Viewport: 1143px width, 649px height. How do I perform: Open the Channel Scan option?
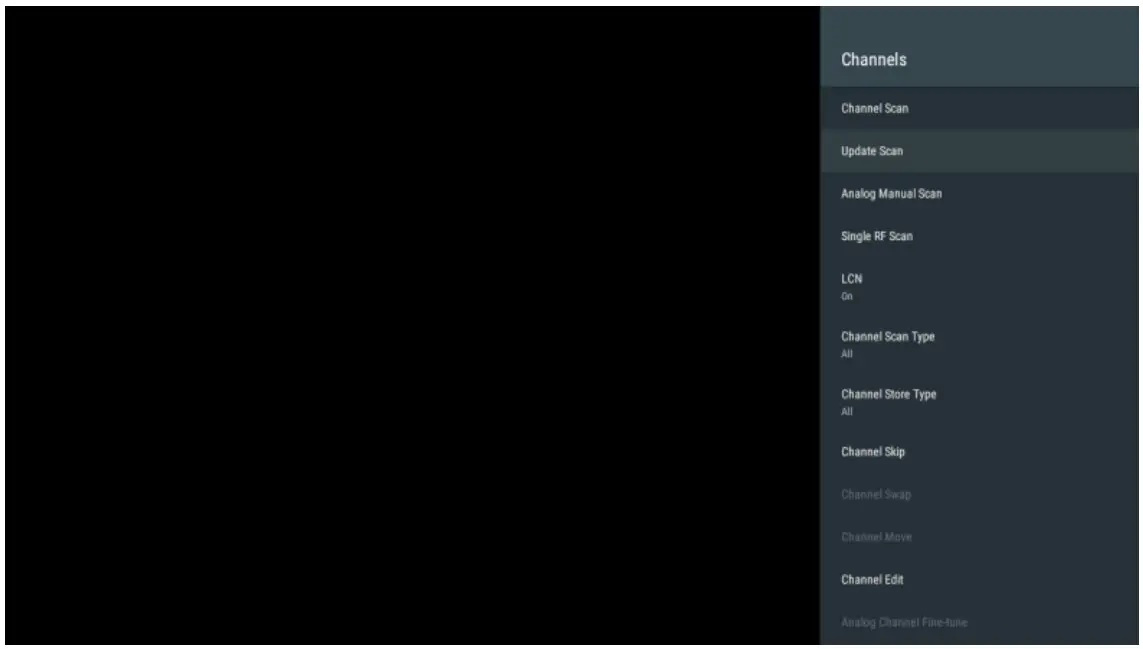point(979,109)
